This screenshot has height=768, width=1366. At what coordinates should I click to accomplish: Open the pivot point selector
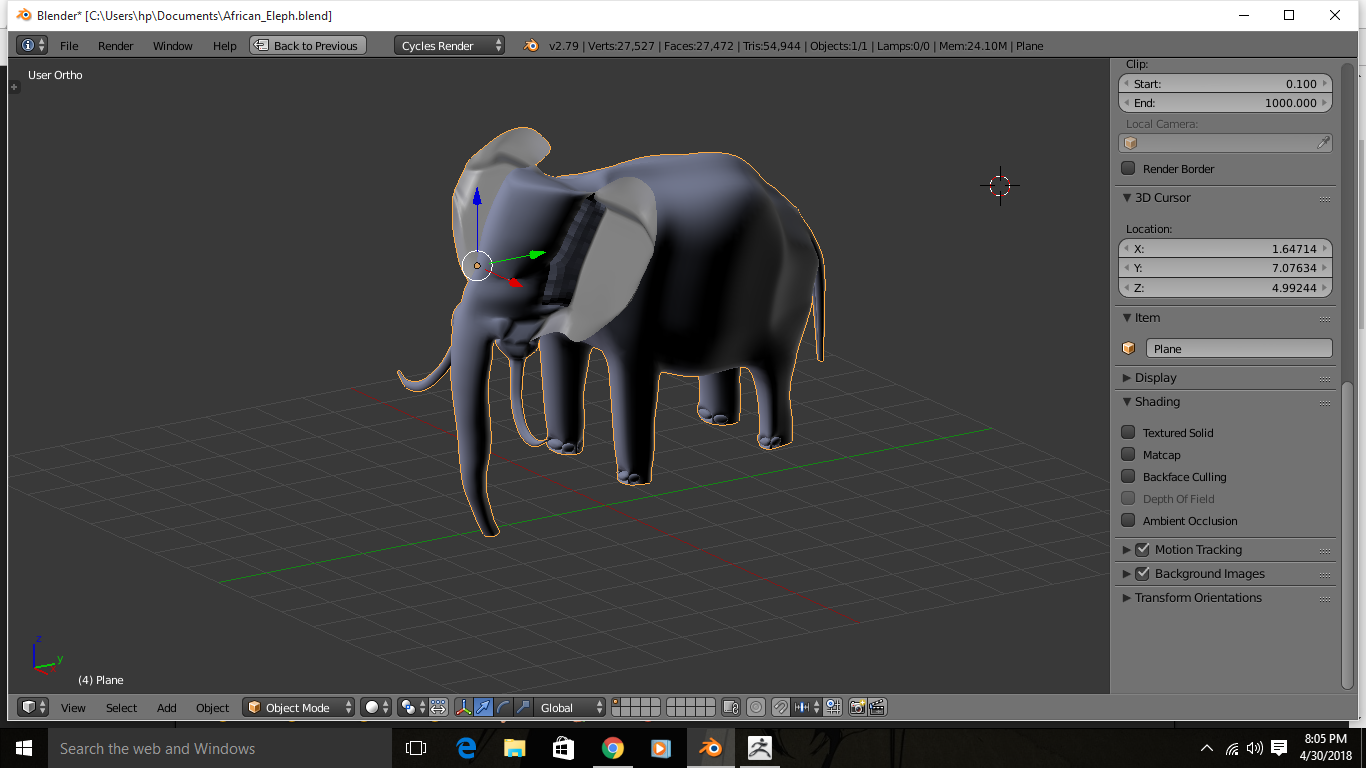click(x=412, y=707)
